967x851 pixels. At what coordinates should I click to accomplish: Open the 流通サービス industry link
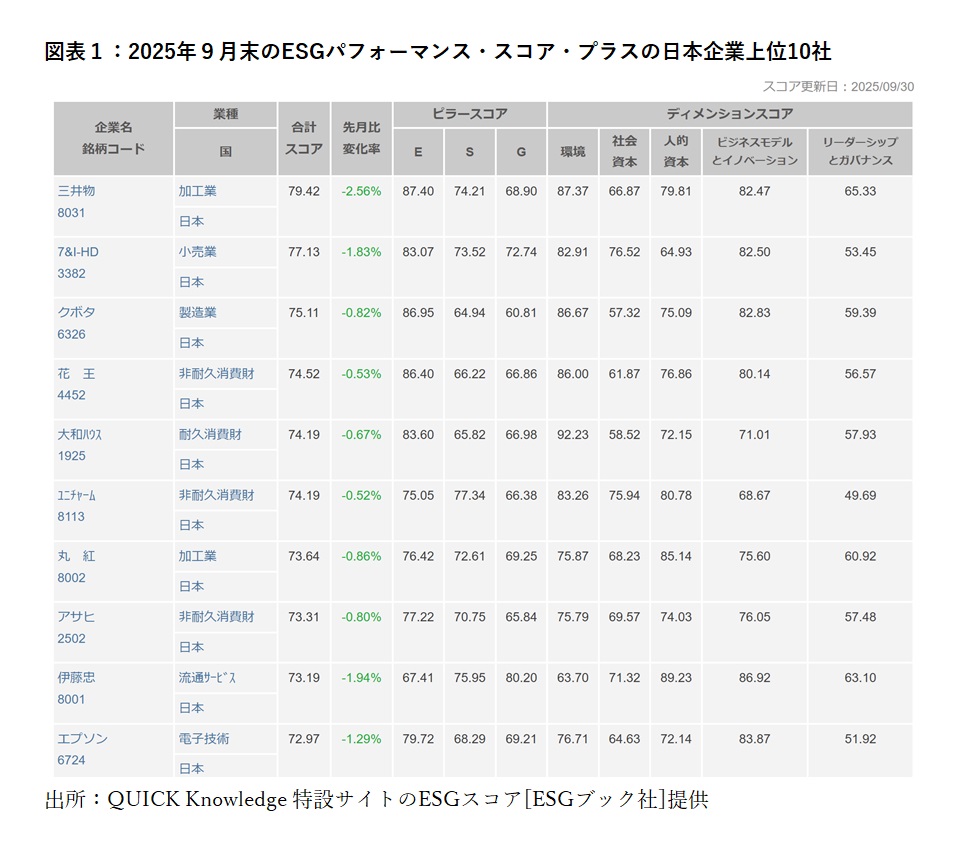[x=208, y=678]
